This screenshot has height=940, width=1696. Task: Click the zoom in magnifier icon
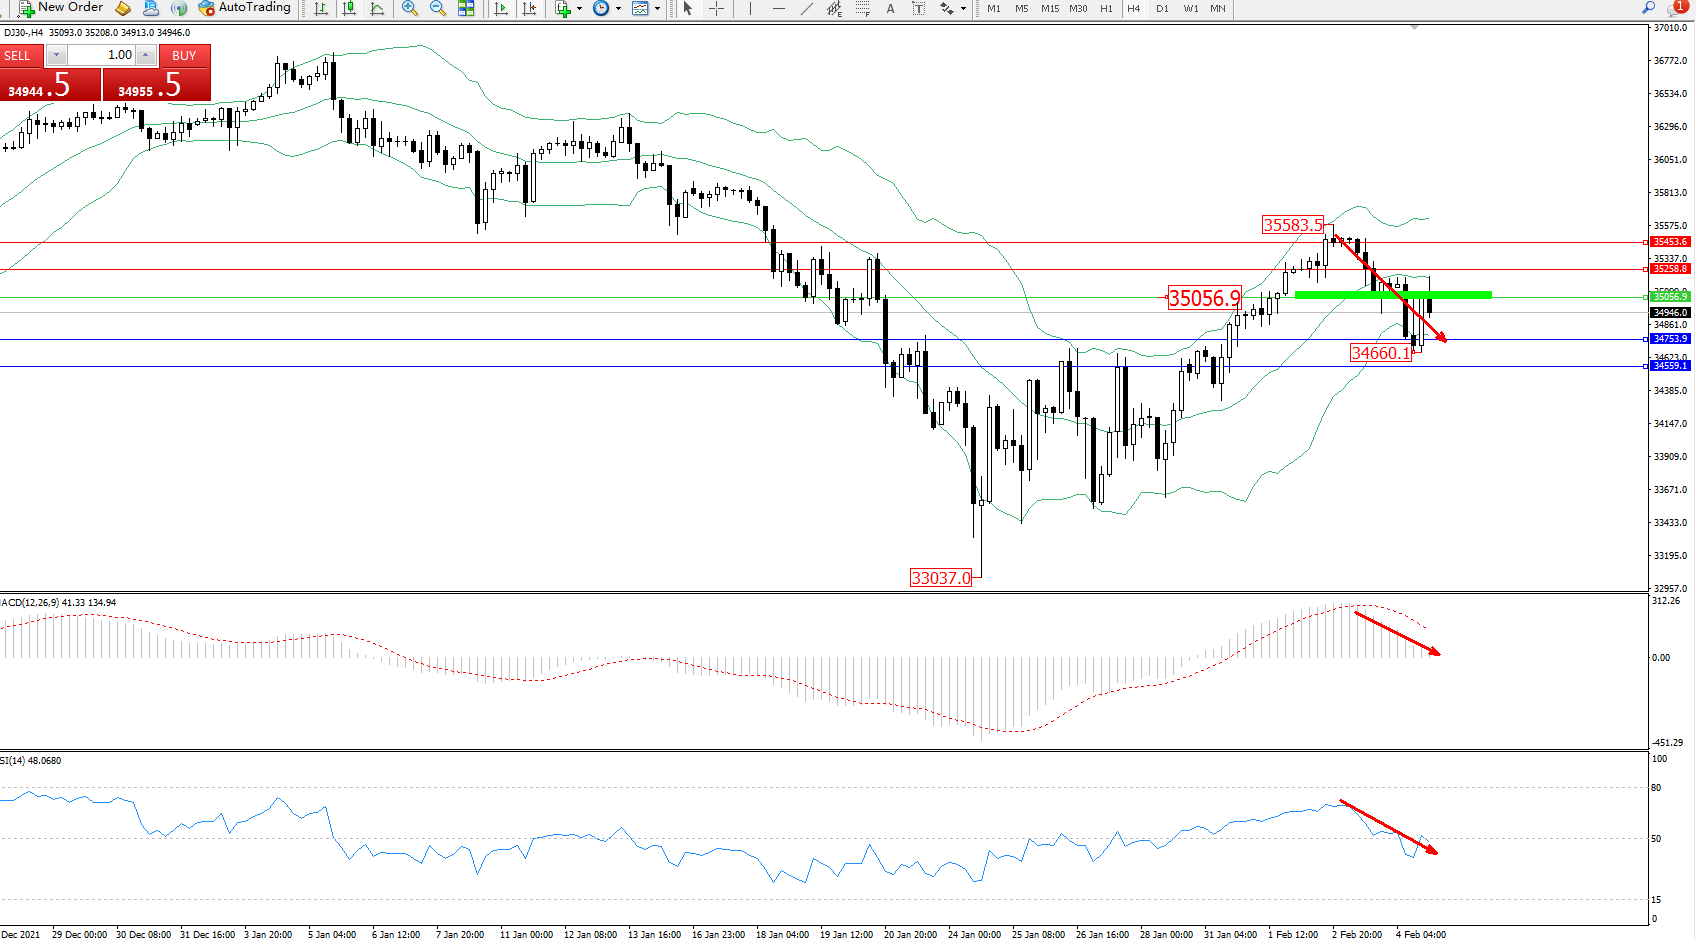[409, 8]
